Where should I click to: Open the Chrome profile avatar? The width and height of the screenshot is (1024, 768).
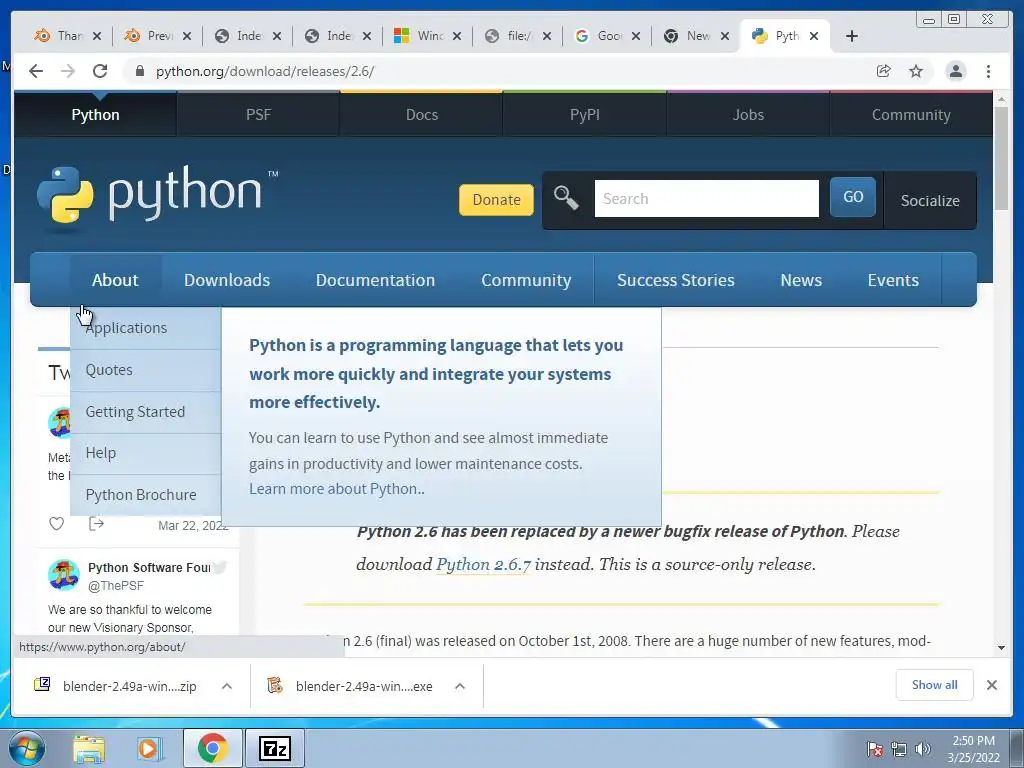[955, 71]
